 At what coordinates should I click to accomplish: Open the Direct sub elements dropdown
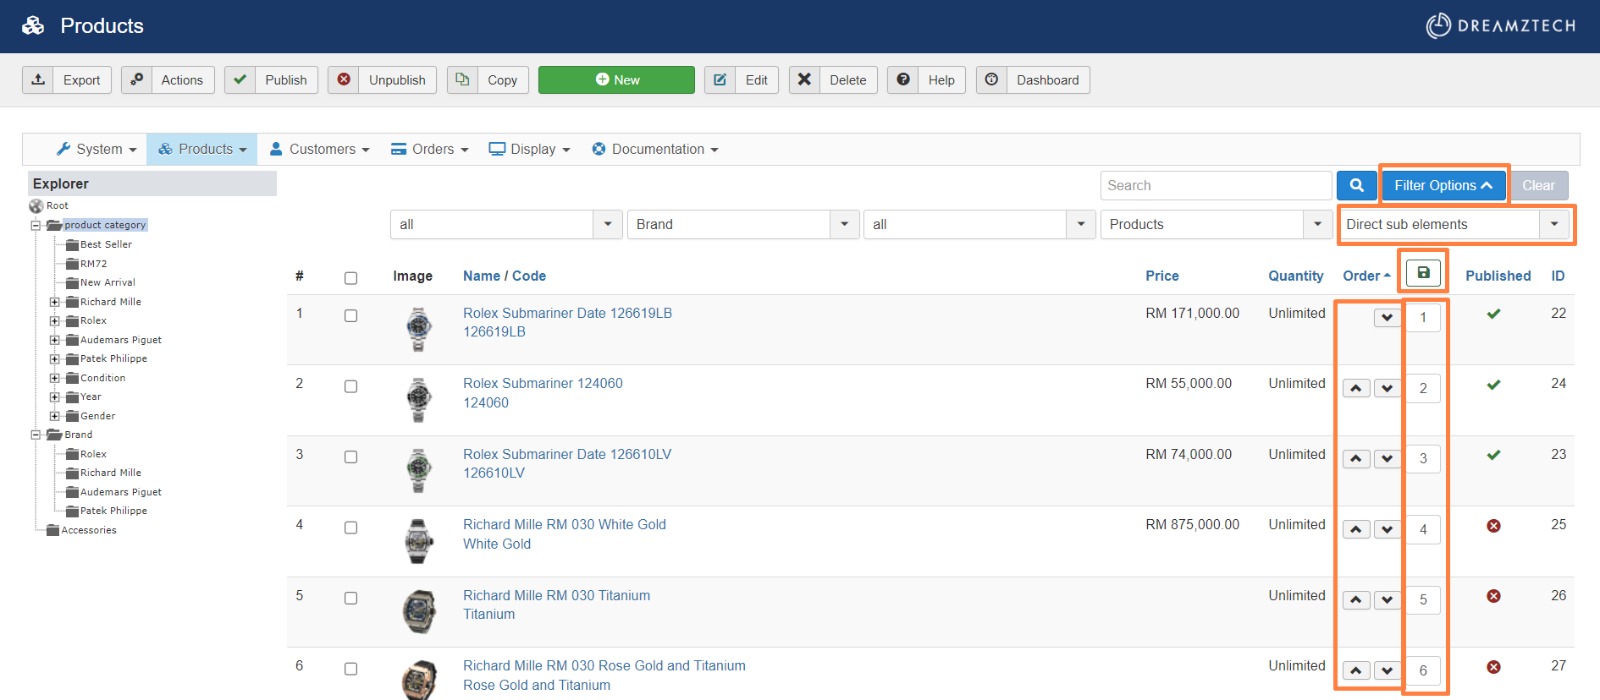pos(1453,224)
